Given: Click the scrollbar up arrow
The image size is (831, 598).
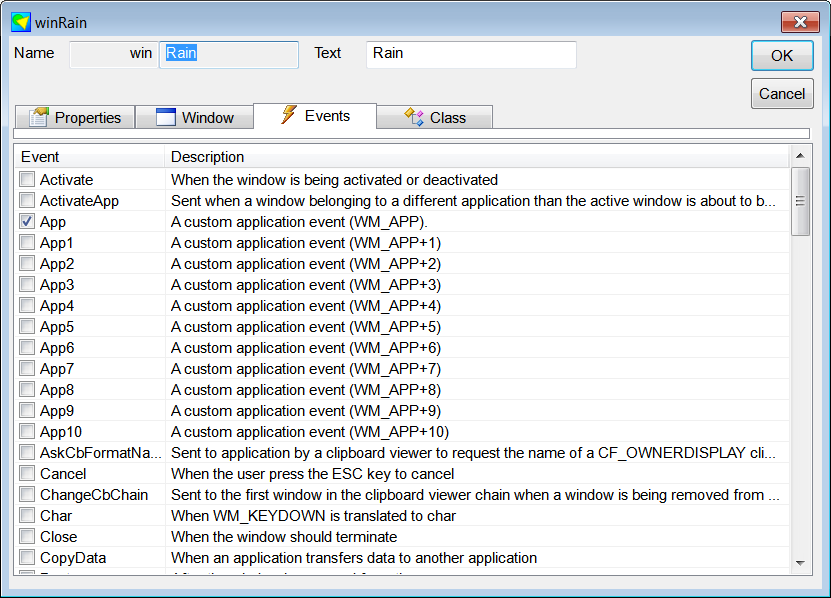Looking at the screenshot, I should click(800, 156).
